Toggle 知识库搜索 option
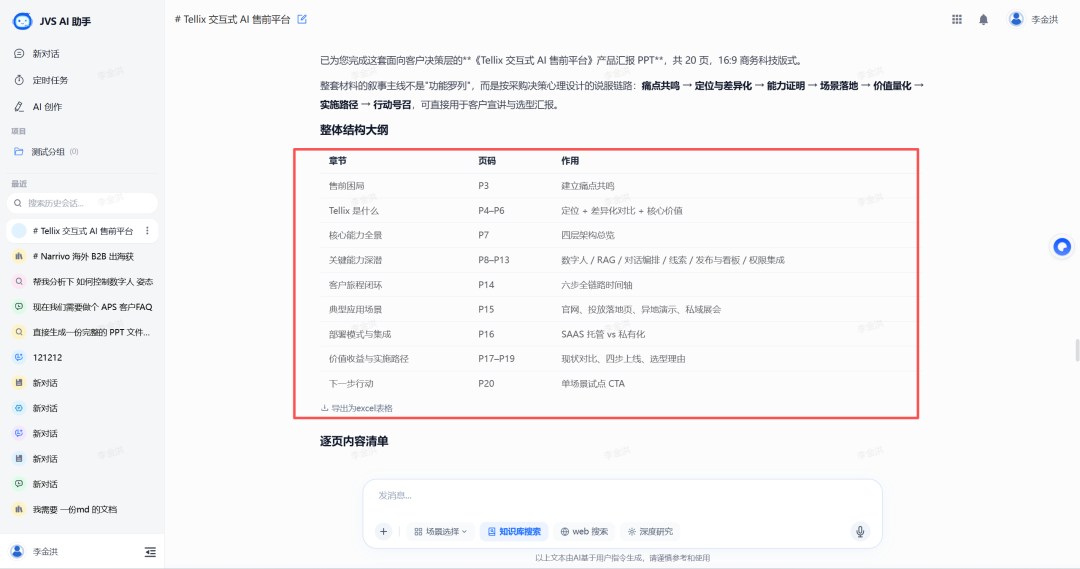 (x=514, y=531)
